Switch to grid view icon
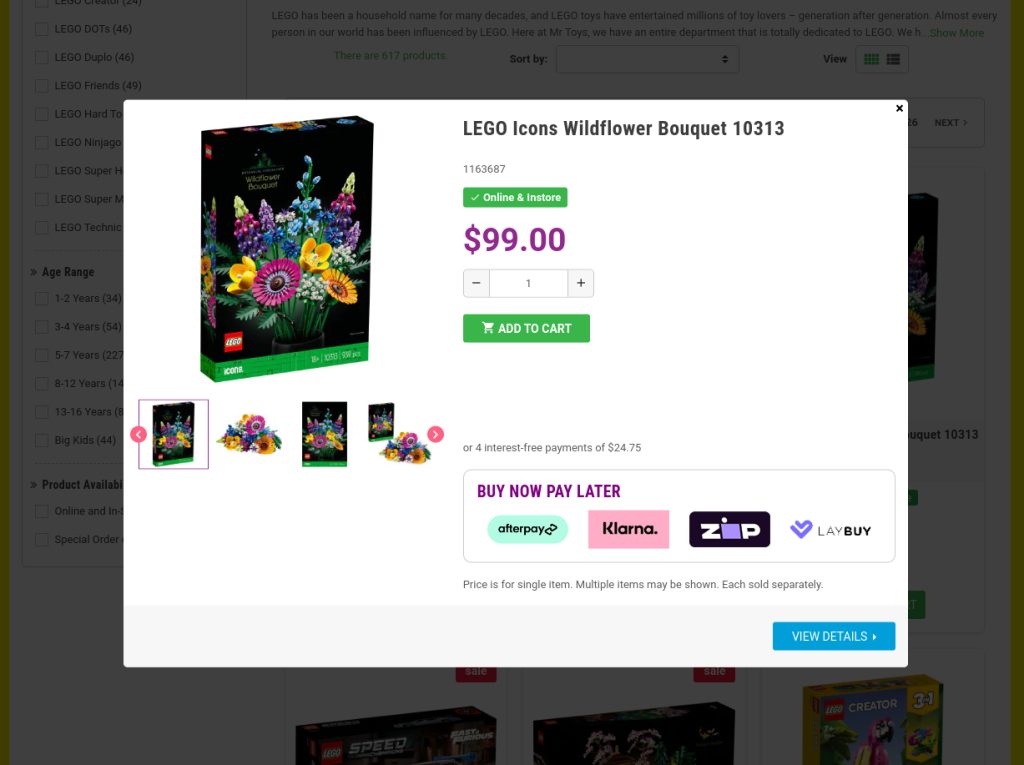This screenshot has width=1024, height=765. pos(871,59)
